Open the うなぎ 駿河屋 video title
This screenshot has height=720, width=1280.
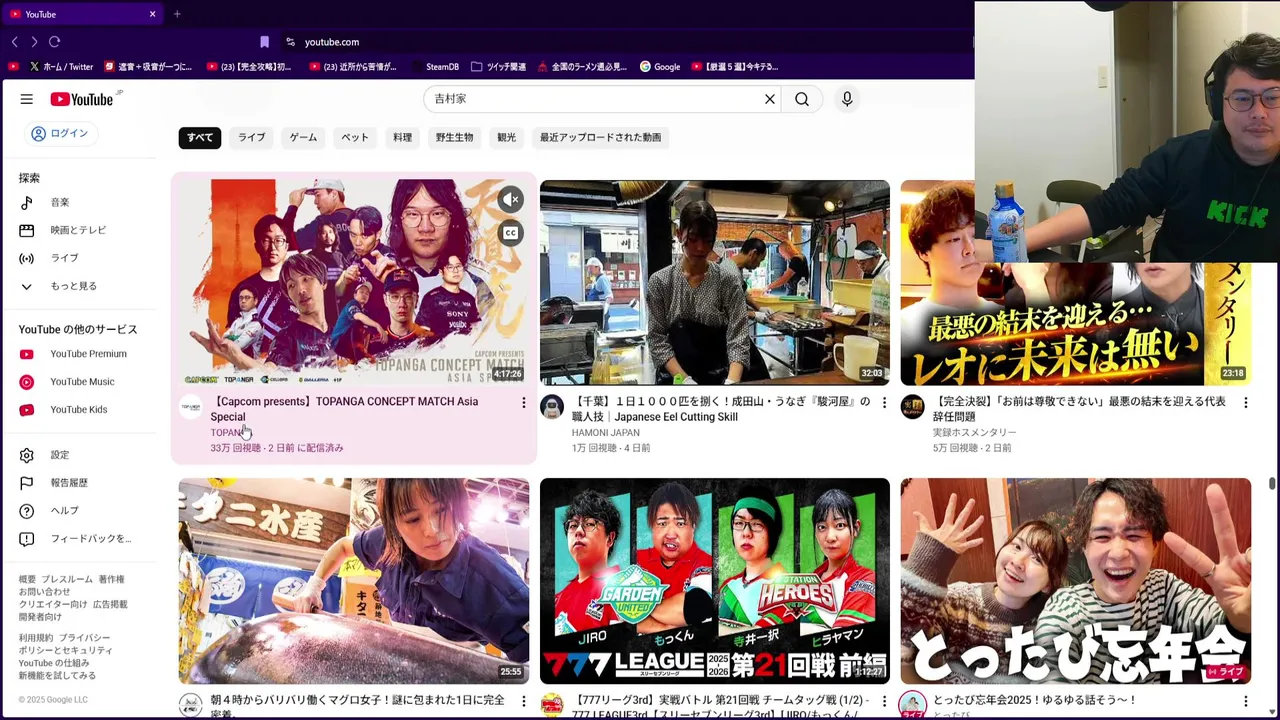coord(721,409)
